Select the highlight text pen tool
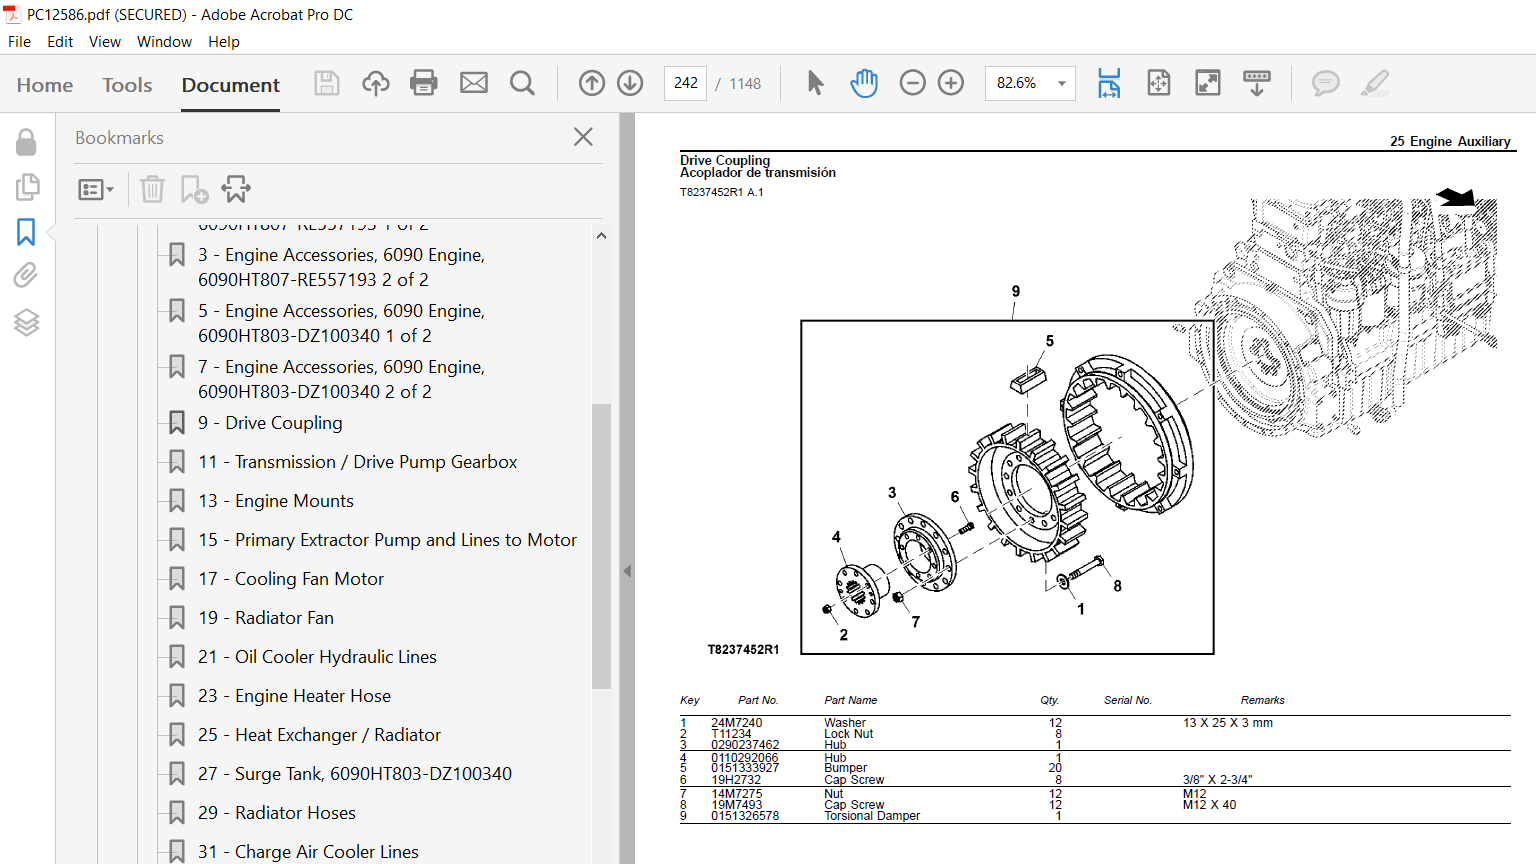 (x=1375, y=83)
